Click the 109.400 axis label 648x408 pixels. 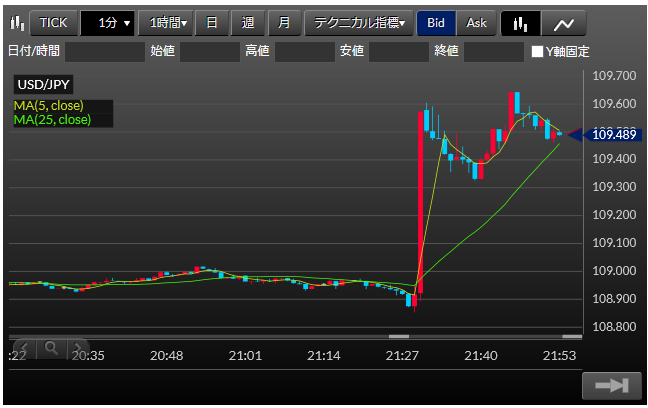point(614,159)
